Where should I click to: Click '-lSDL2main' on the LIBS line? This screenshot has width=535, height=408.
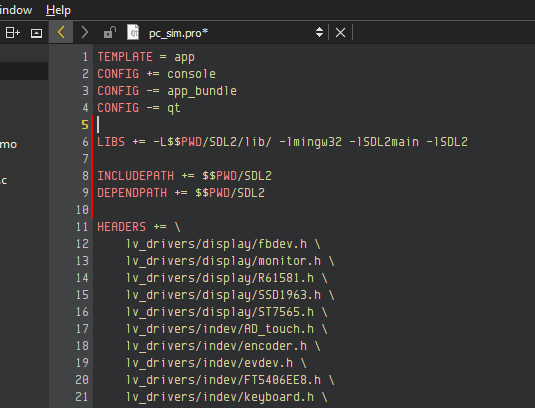384,142
